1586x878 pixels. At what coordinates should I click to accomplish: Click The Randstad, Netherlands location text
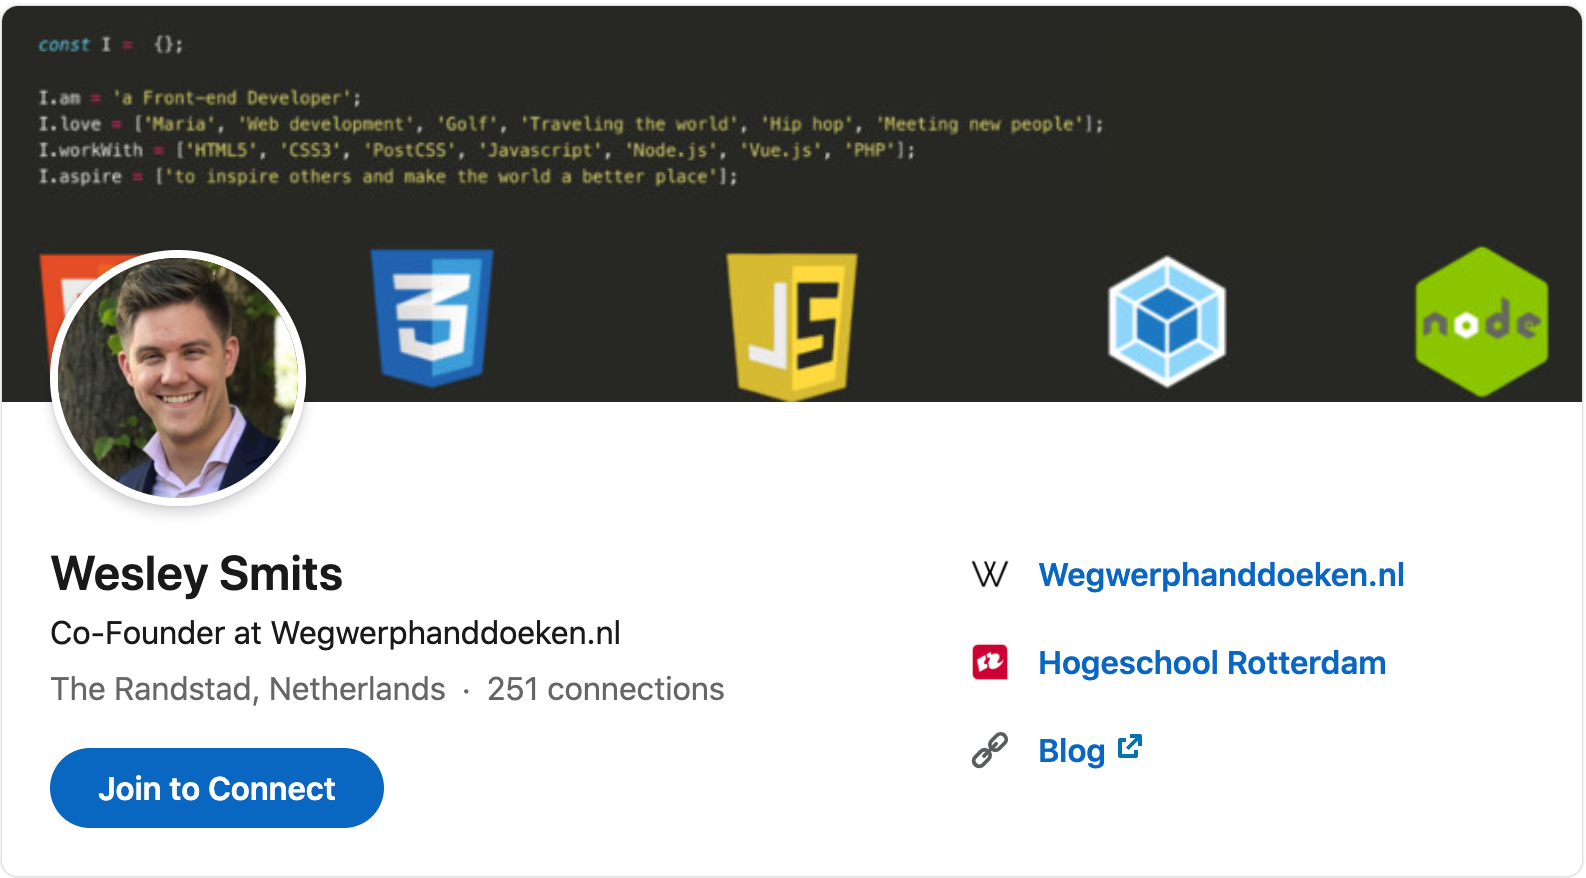248,689
